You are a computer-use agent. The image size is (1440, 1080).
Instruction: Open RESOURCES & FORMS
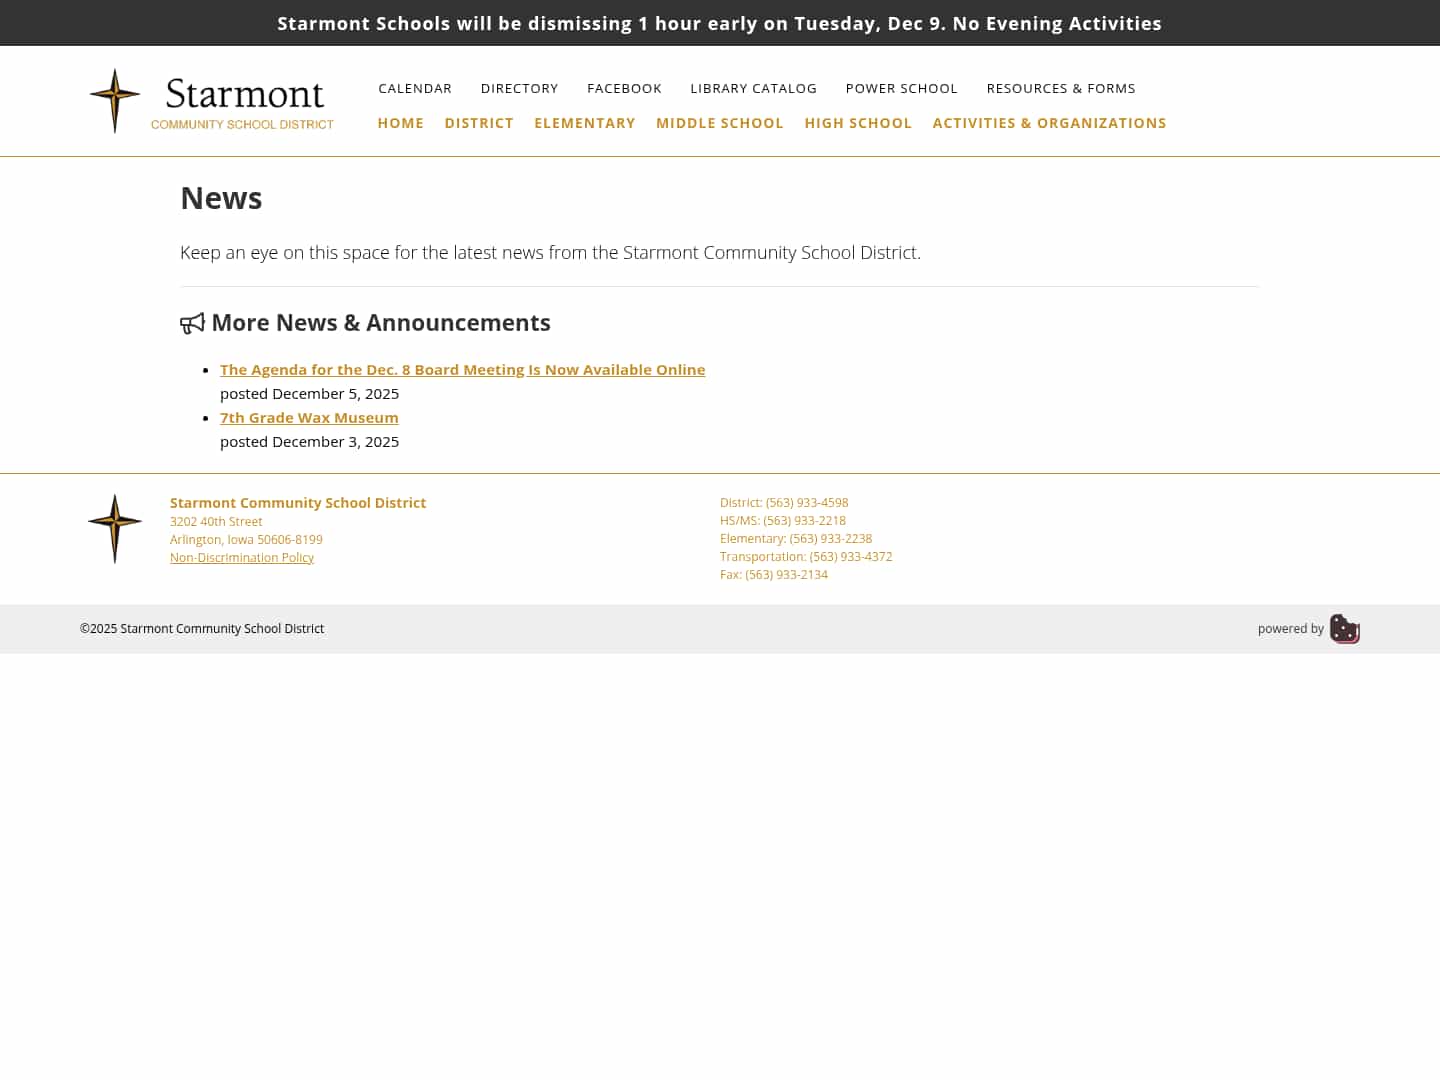tap(1061, 88)
